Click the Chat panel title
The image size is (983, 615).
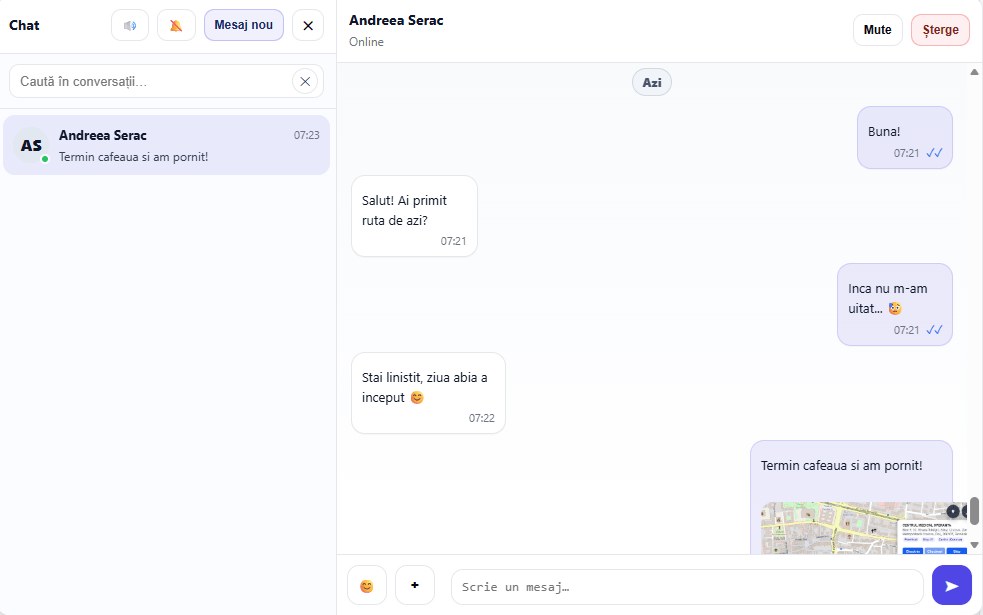click(24, 26)
